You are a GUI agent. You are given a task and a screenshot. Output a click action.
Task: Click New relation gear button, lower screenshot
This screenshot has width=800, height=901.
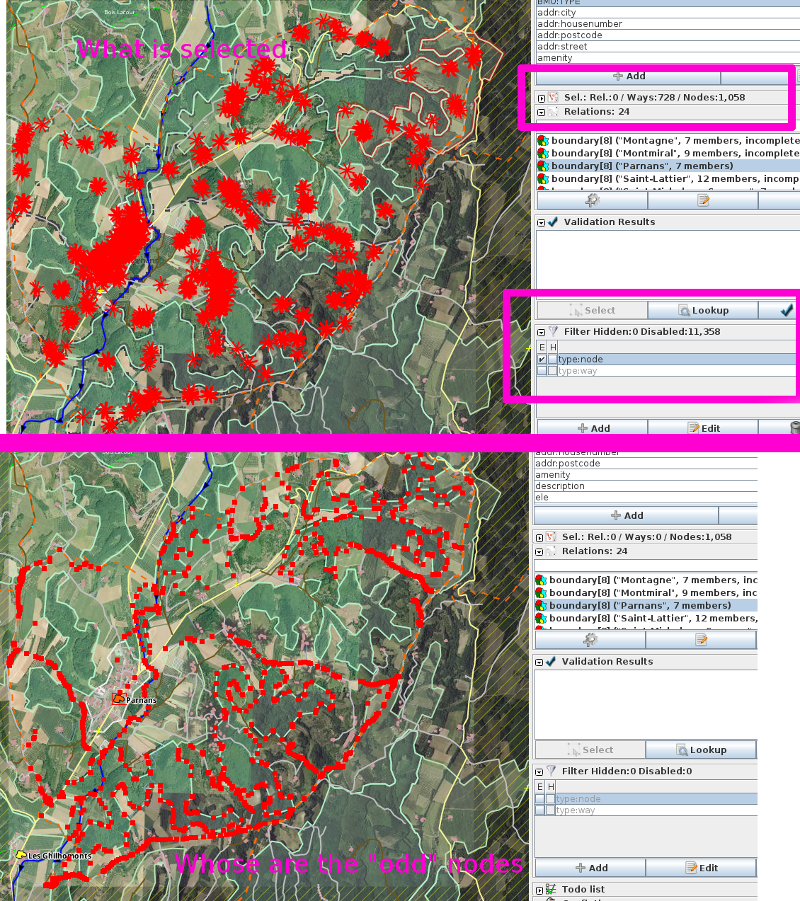coord(590,640)
